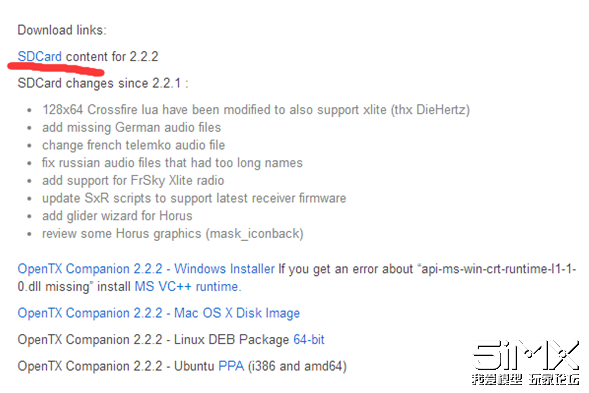Click the Chinese forum text under the logo

[x=526, y=379]
